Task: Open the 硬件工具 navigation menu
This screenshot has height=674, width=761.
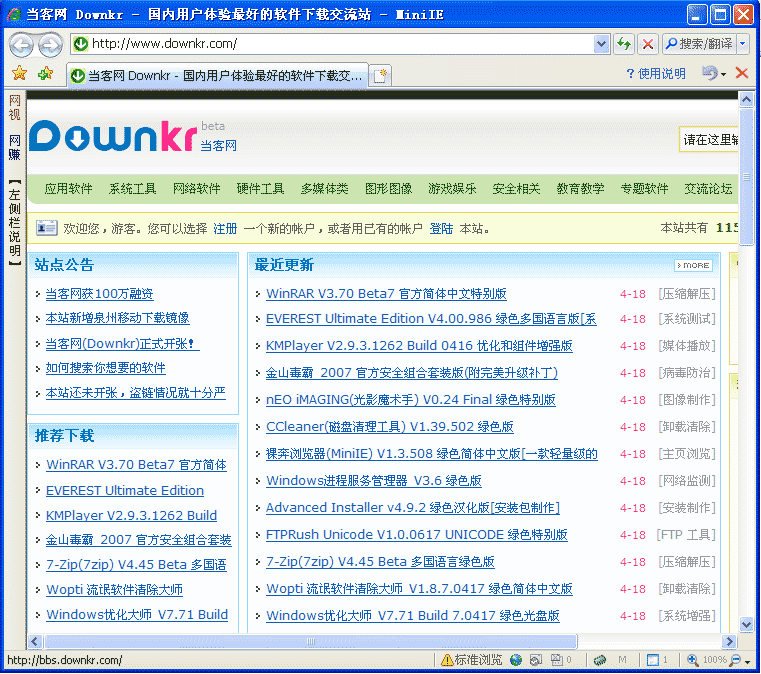Action: point(260,188)
